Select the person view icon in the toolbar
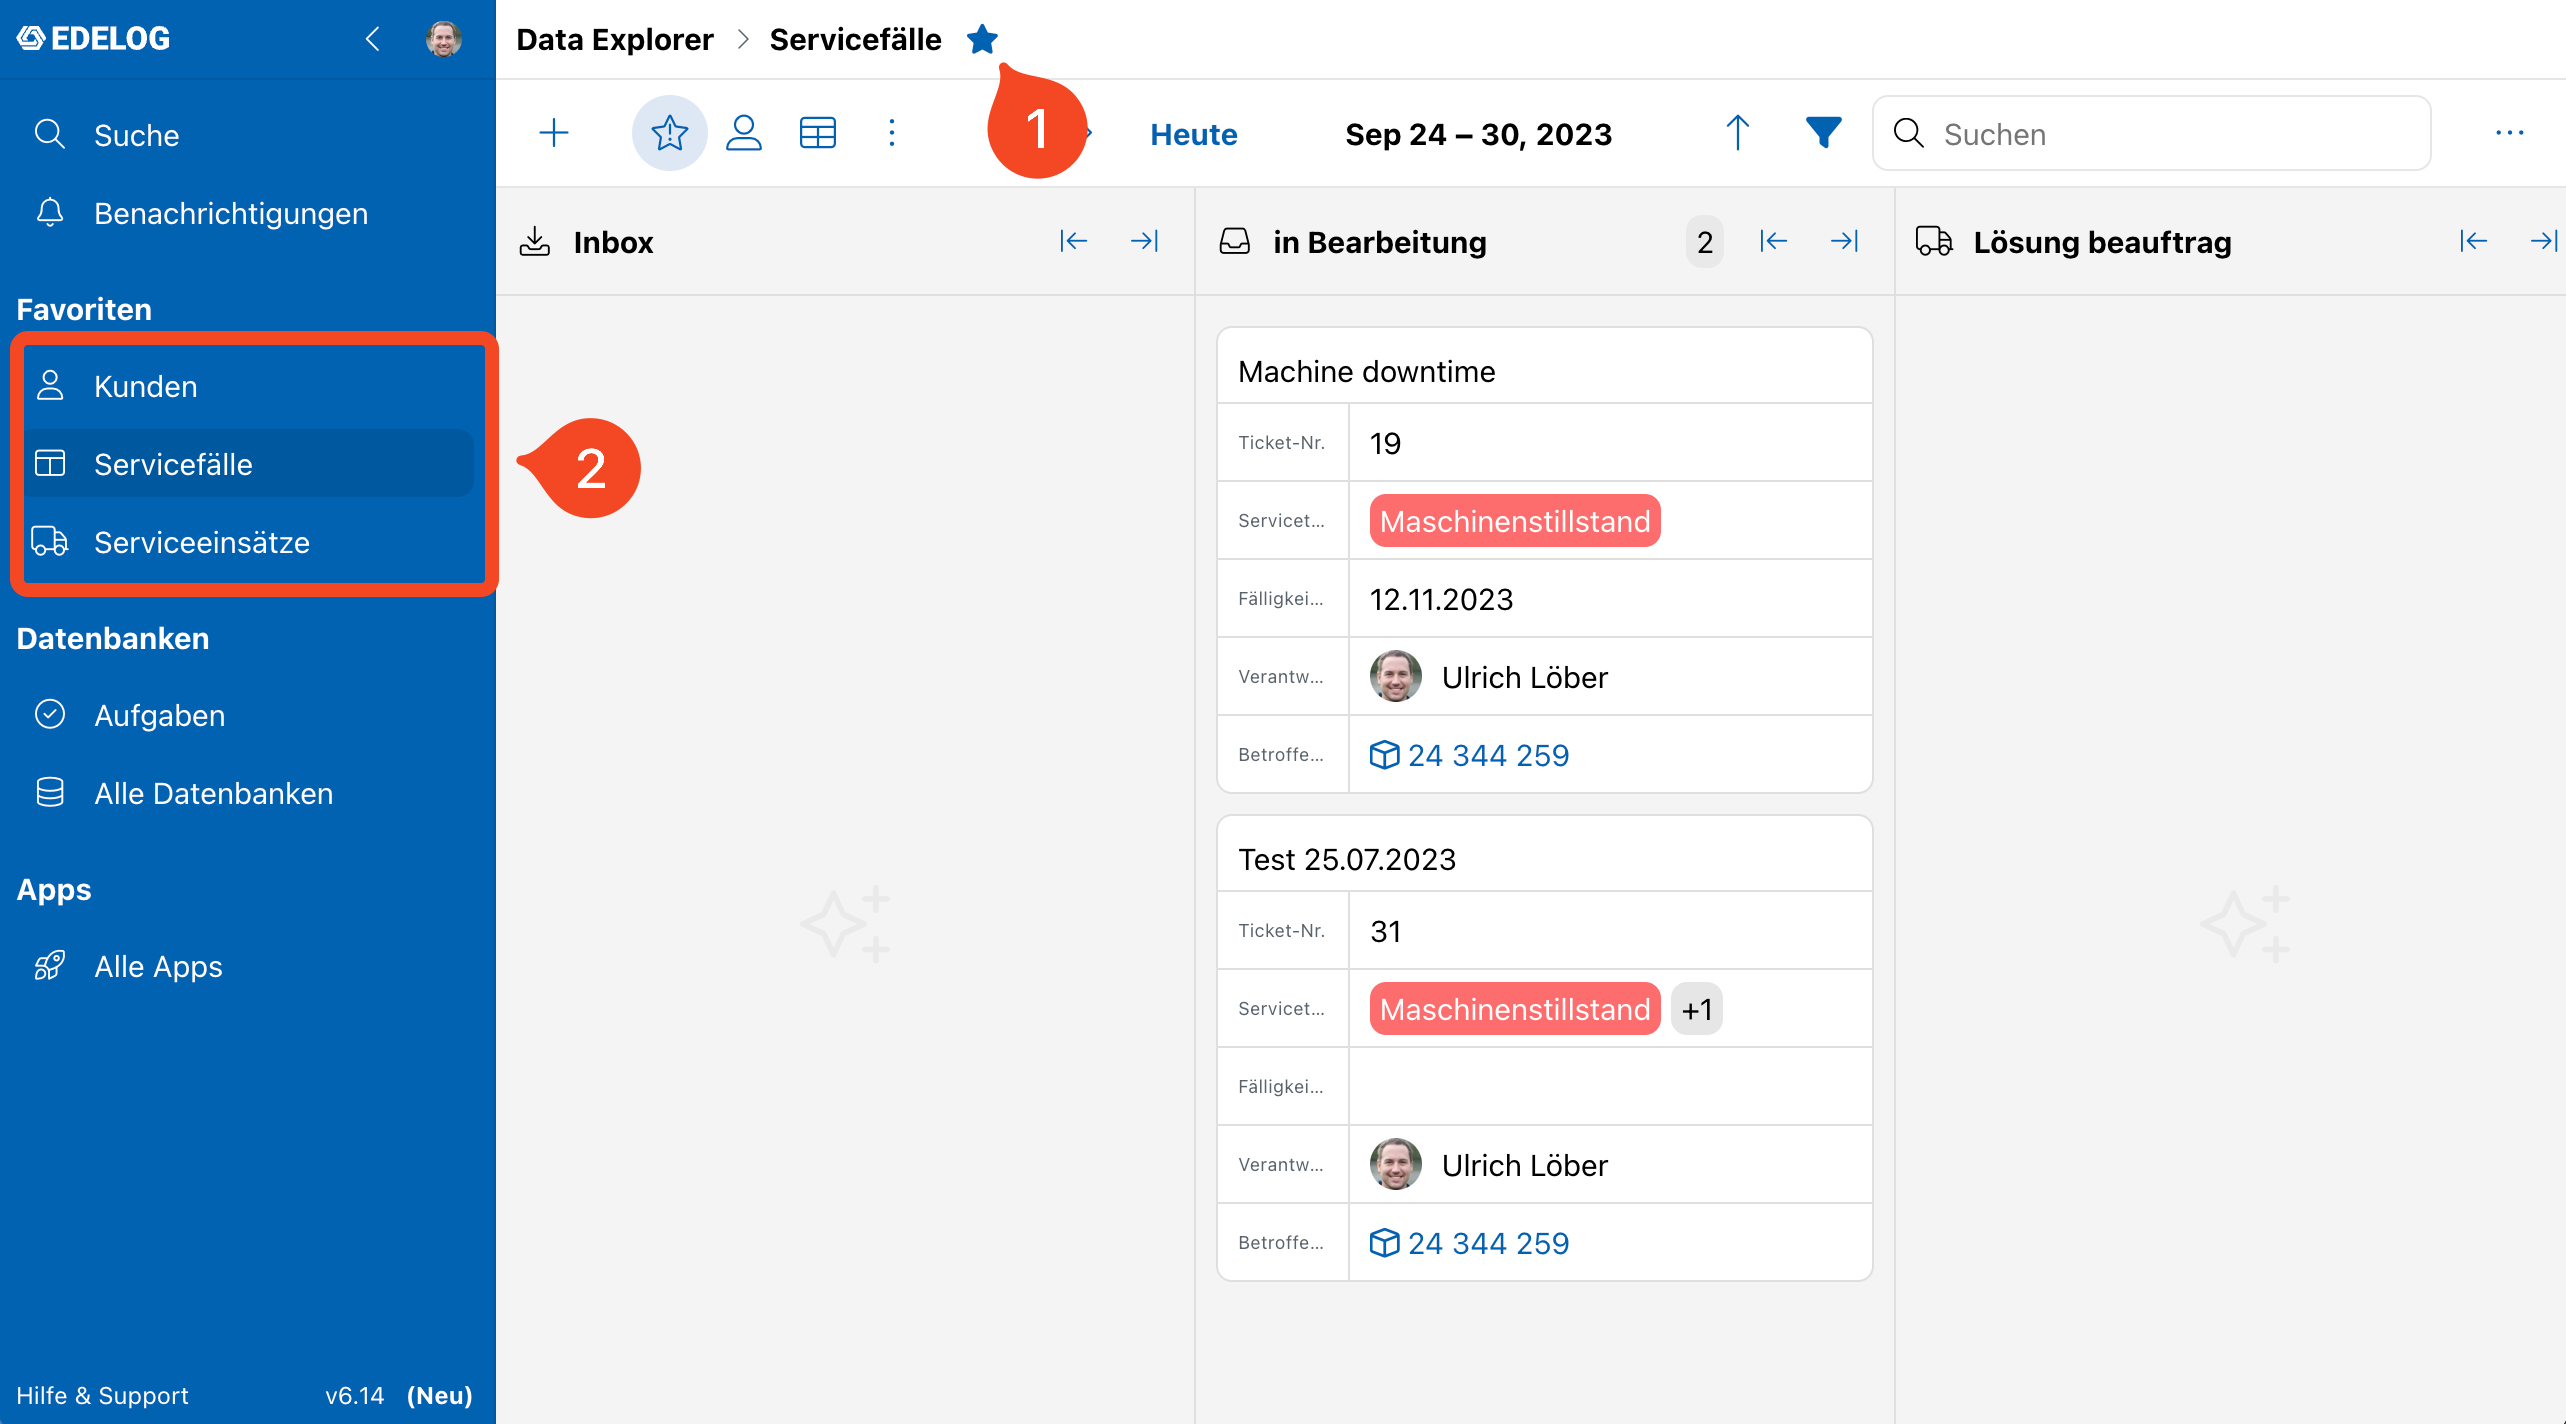Image resolution: width=2566 pixels, height=1424 pixels. pos(743,133)
